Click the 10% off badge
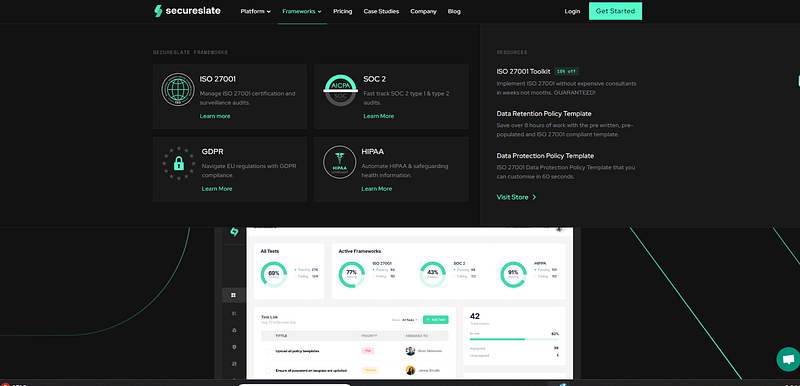800x386 pixels. [566, 71]
